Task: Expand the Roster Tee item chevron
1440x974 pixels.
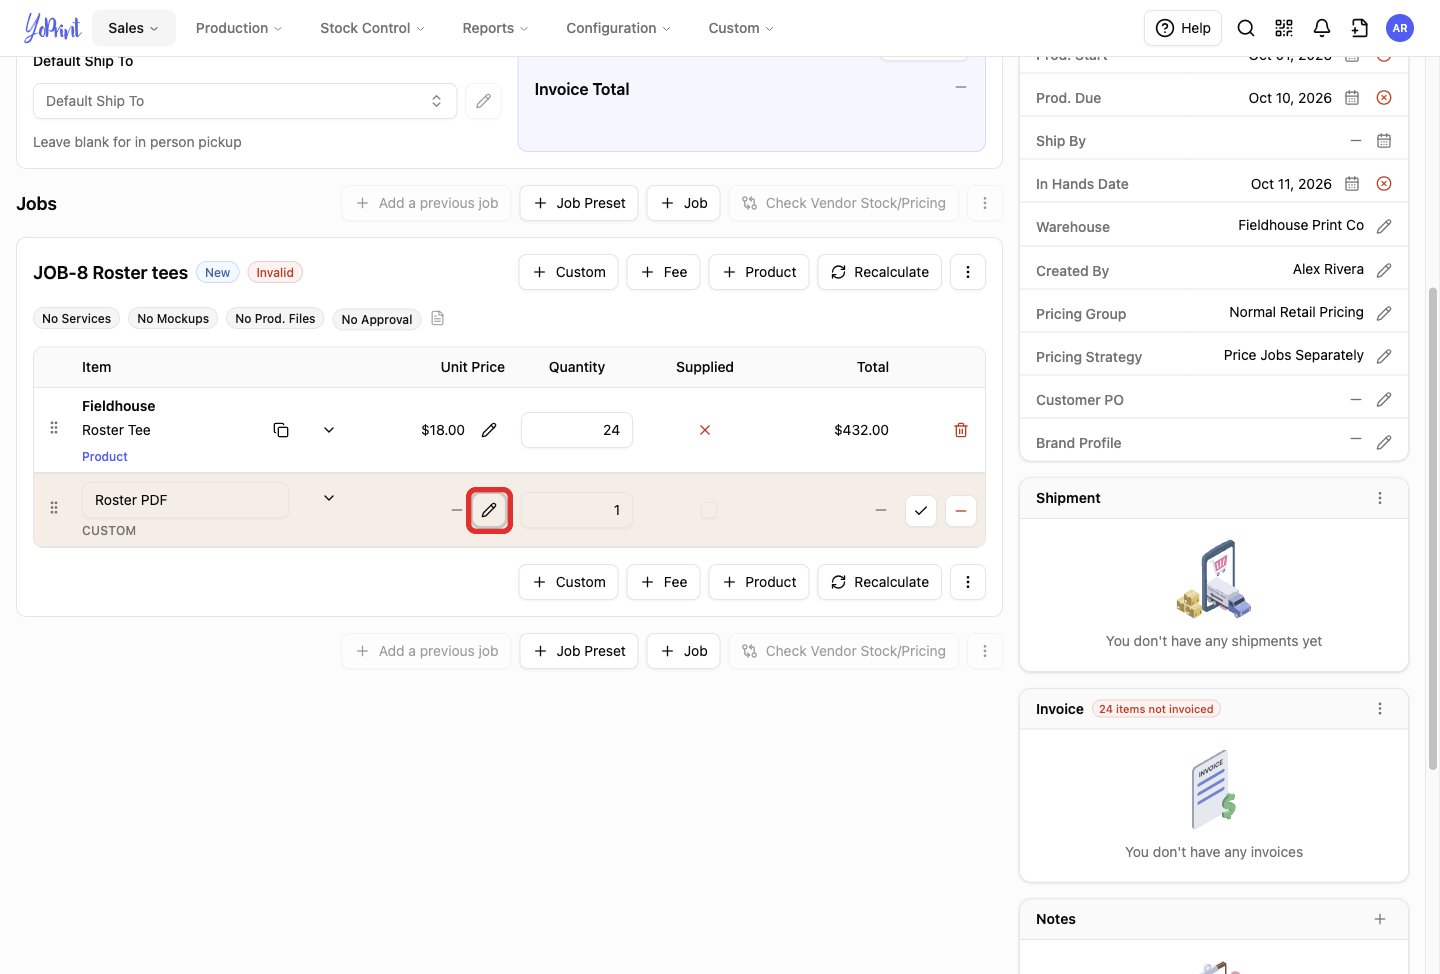Action: pos(329,430)
